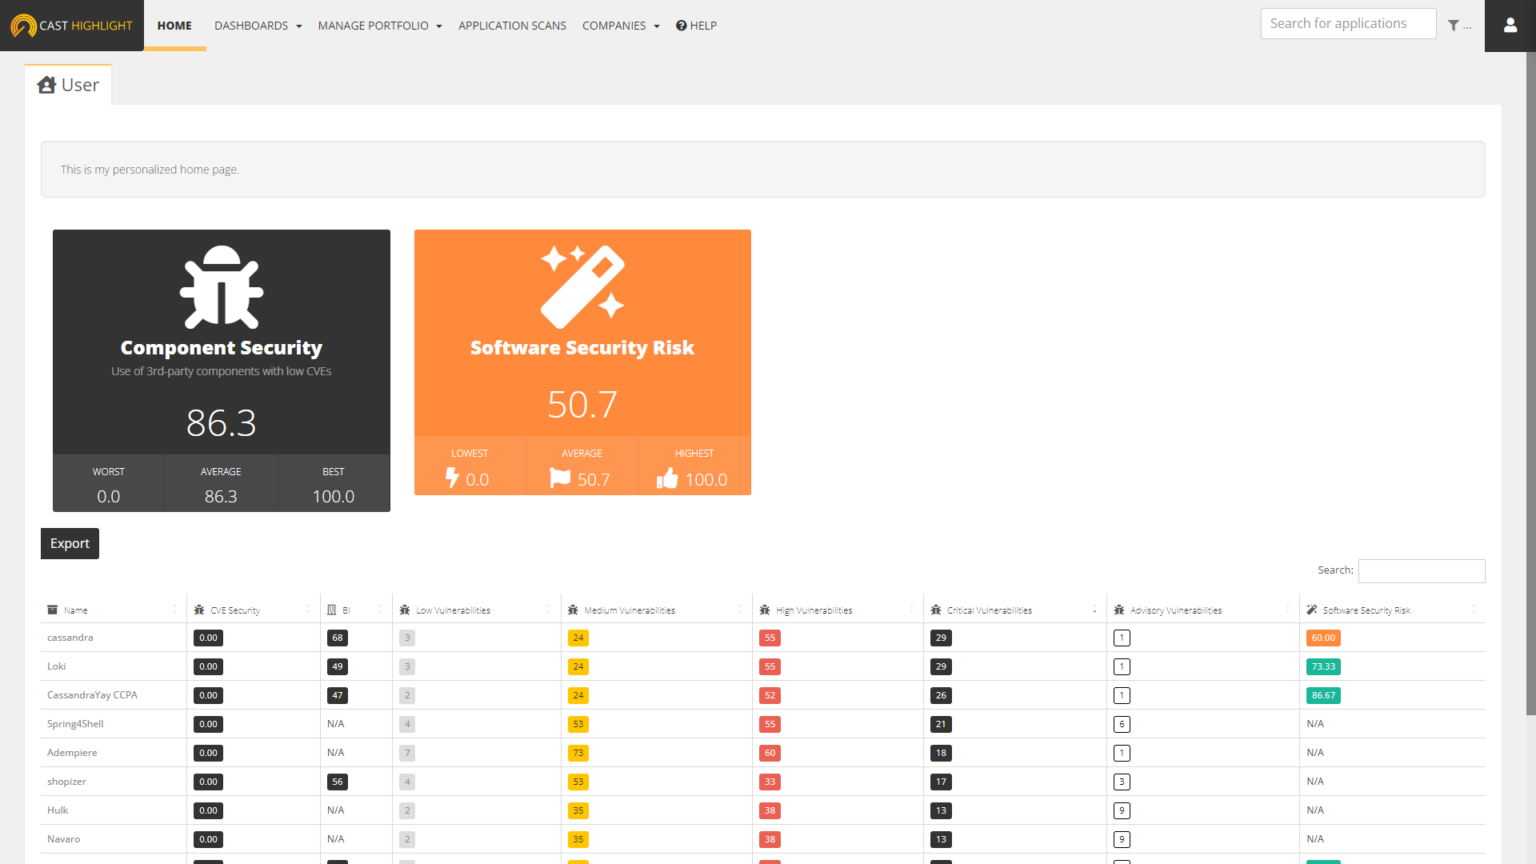
Task: Click the Search for applications field
Action: point(1347,23)
